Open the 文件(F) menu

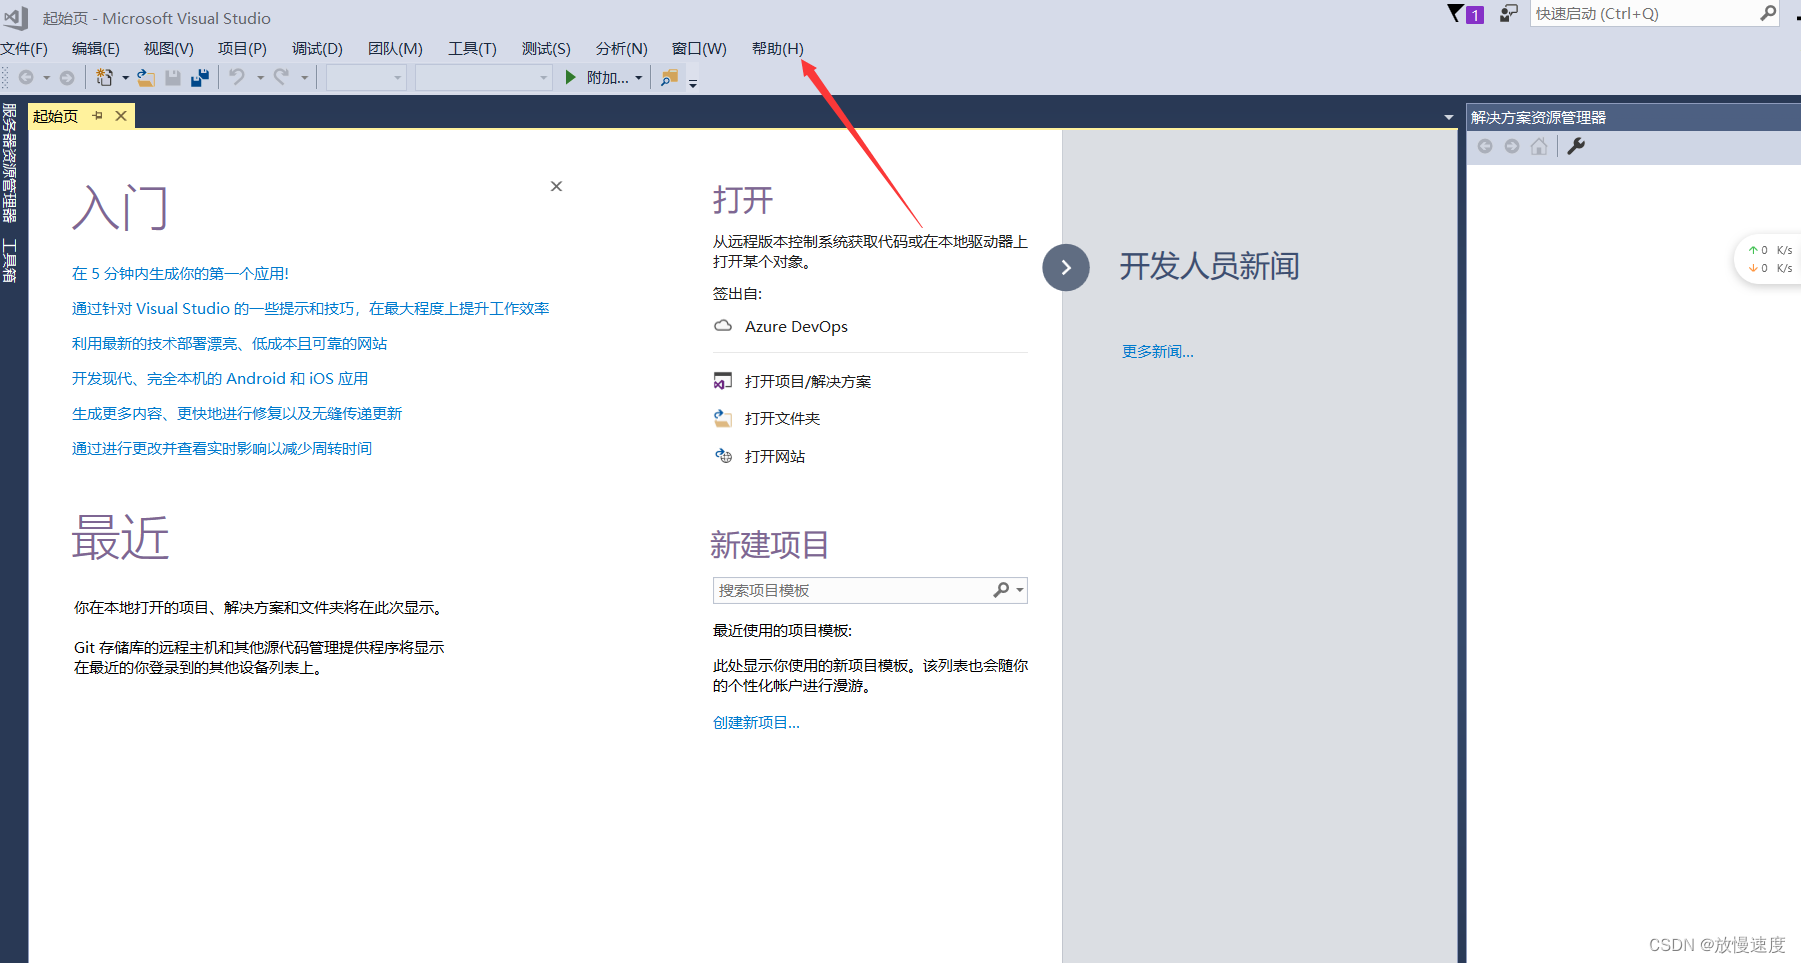tap(24, 48)
